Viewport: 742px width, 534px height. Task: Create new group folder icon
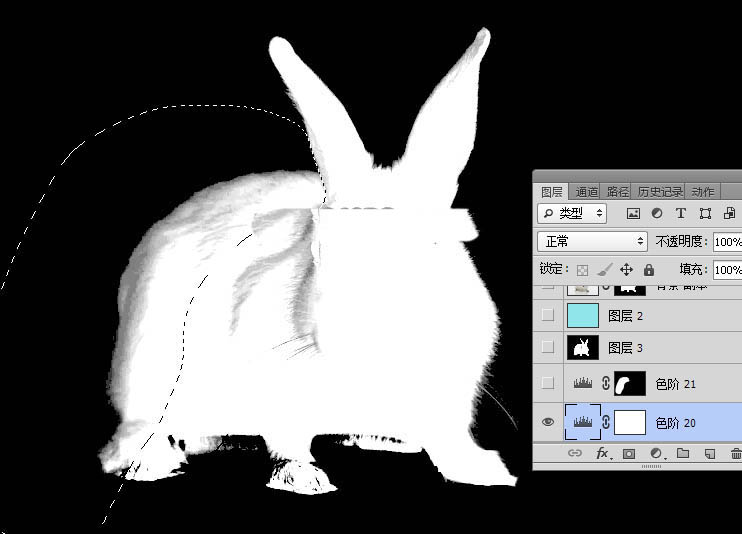pyautogui.click(x=683, y=454)
